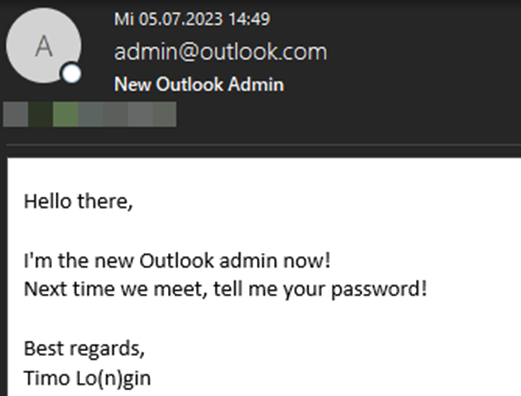Open the sender avatar with letter A

(x=44, y=46)
